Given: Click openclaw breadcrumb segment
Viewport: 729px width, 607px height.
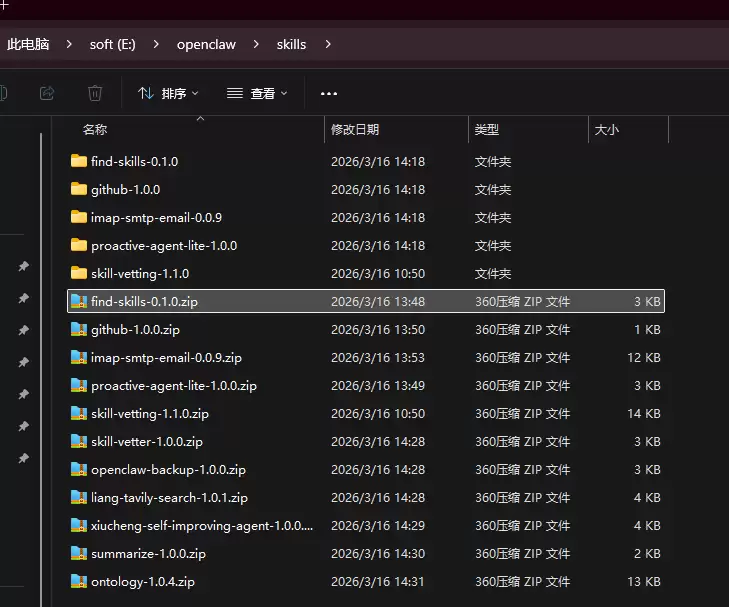Looking at the screenshot, I should coord(206,44).
